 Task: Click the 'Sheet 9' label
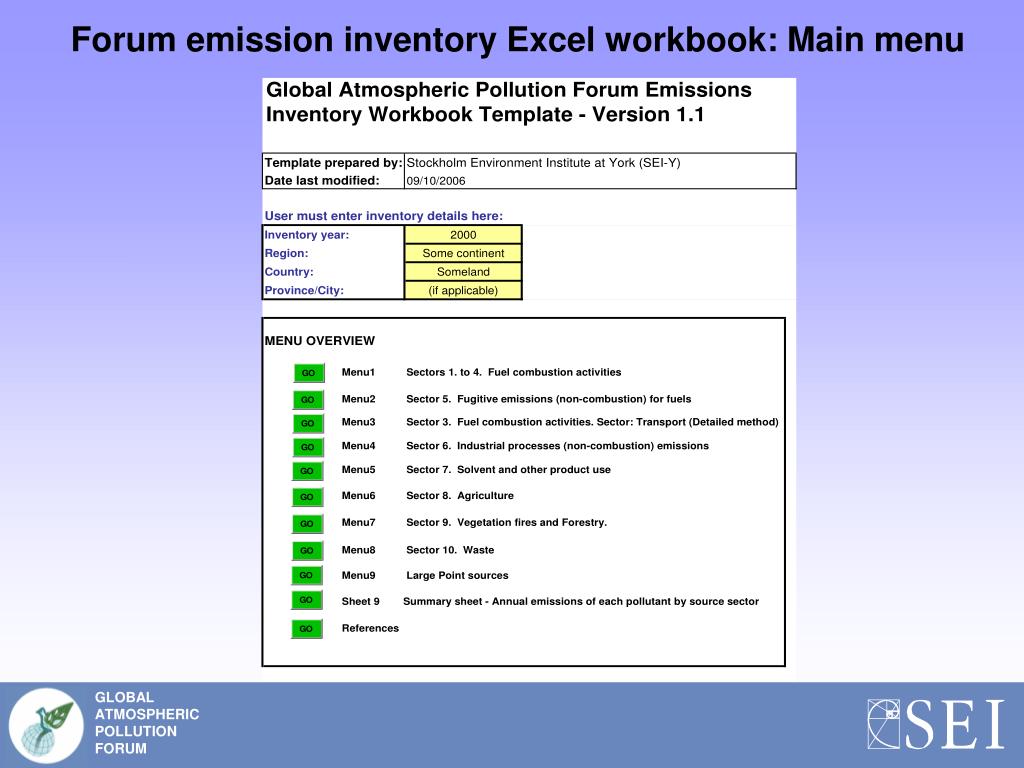pyautogui.click(x=360, y=601)
